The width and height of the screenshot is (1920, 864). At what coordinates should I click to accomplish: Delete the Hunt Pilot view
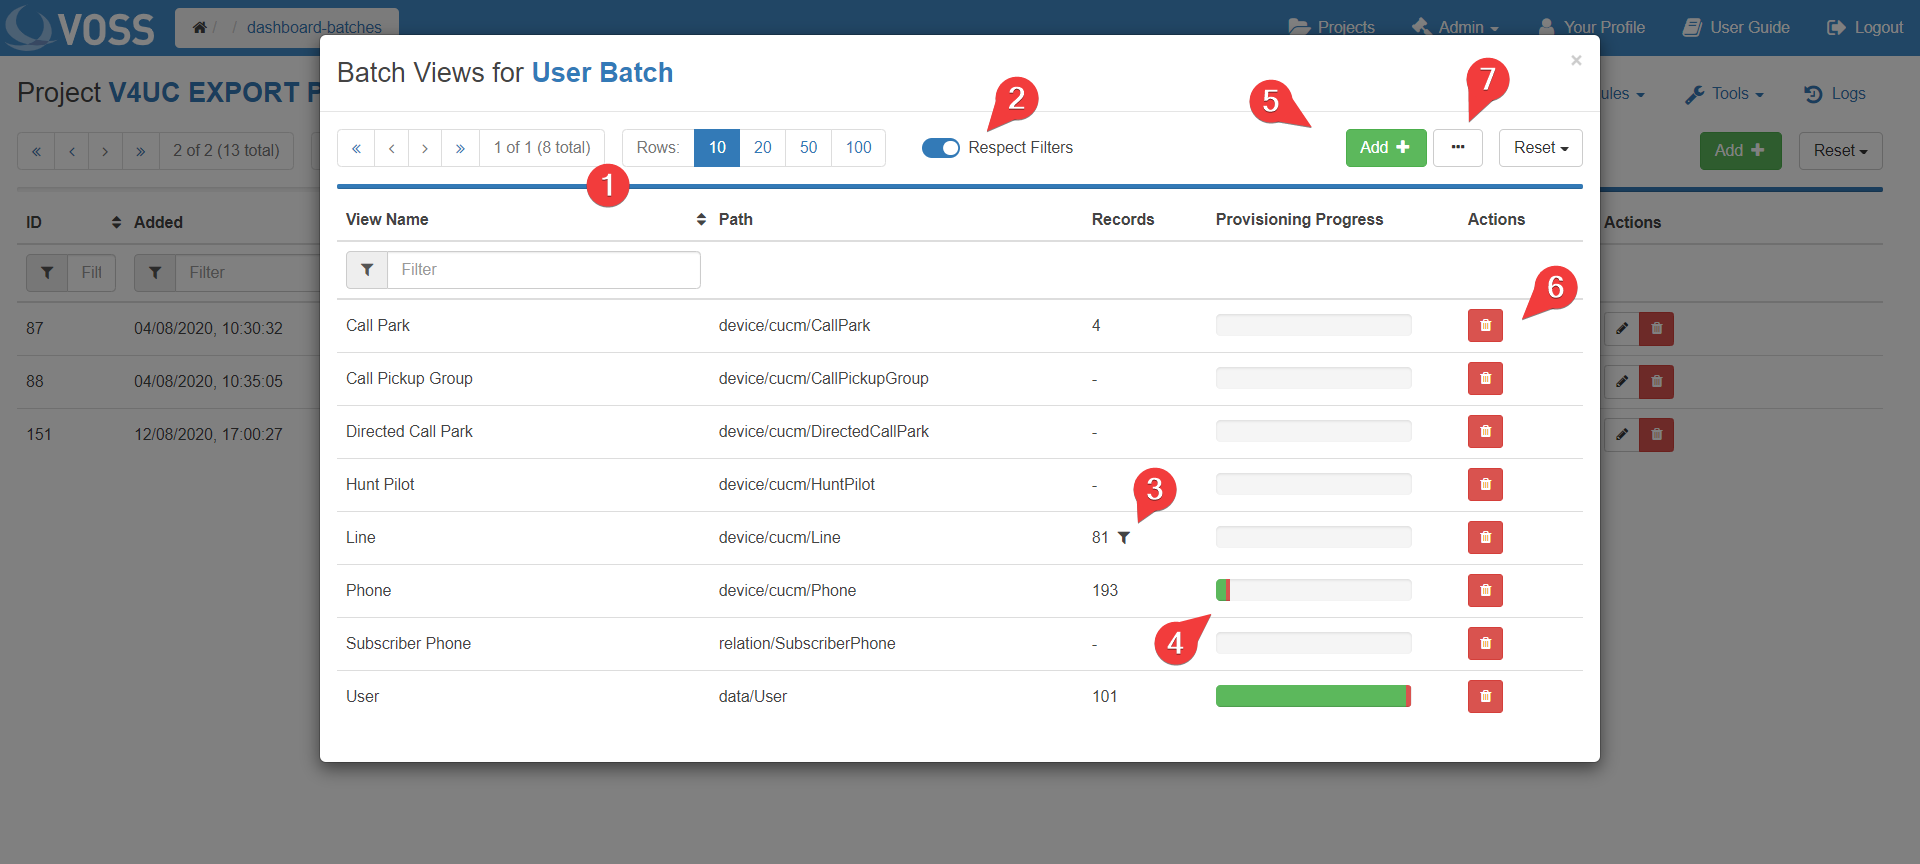coord(1485,484)
